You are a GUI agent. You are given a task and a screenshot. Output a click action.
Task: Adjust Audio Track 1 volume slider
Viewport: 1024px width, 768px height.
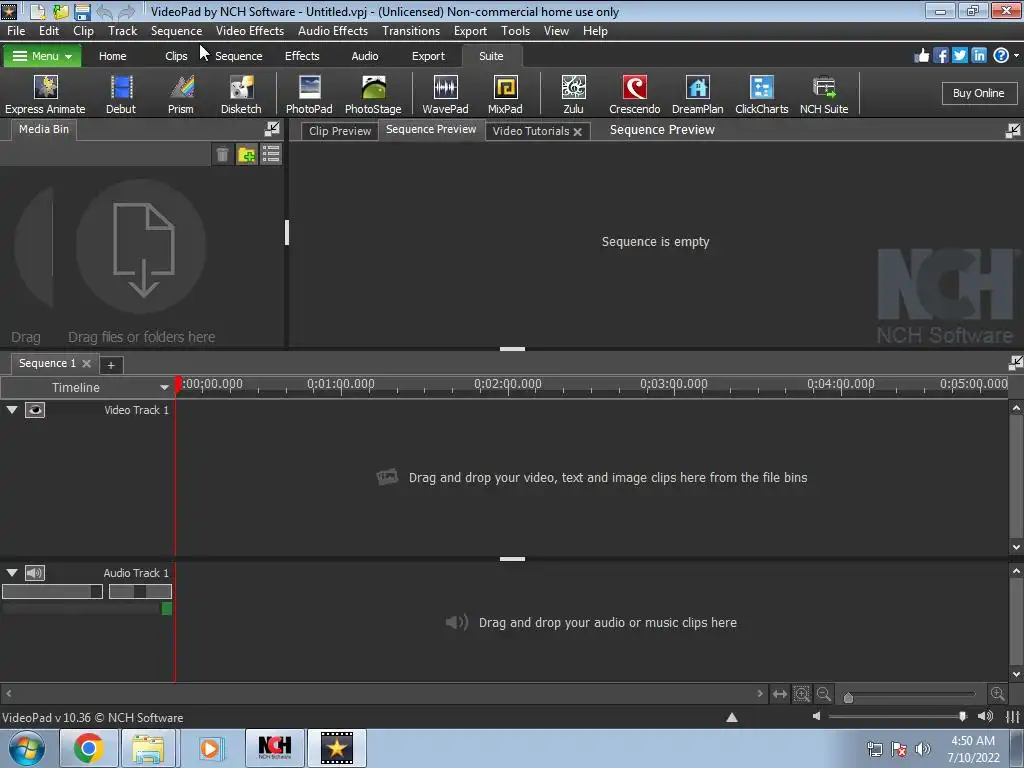52,592
